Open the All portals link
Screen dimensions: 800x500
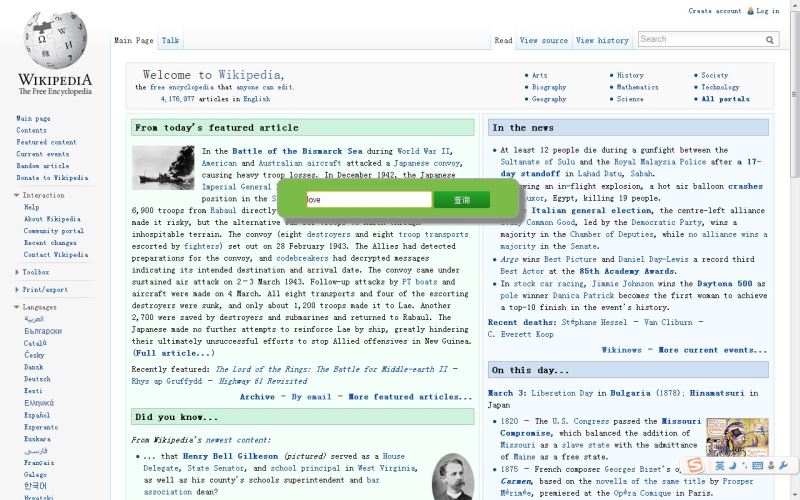coord(725,99)
